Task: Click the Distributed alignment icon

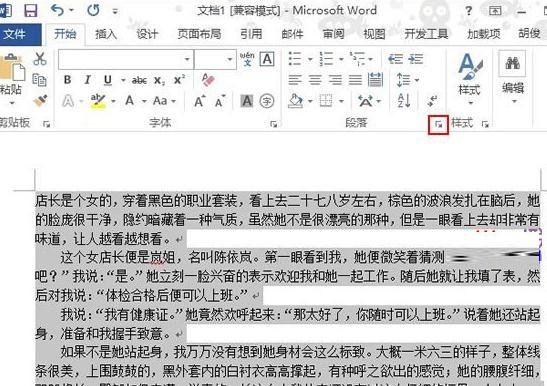Action: (x=375, y=80)
